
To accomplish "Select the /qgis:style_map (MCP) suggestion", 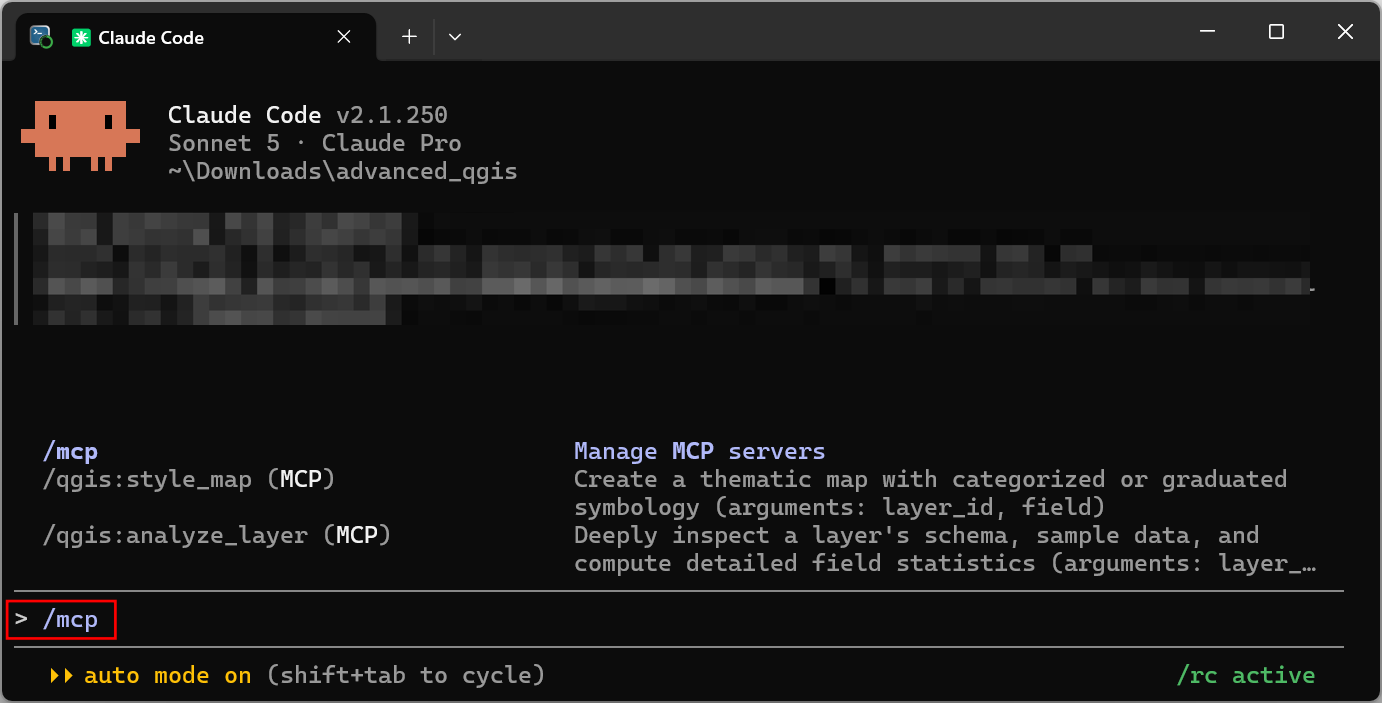I will tap(188, 480).
